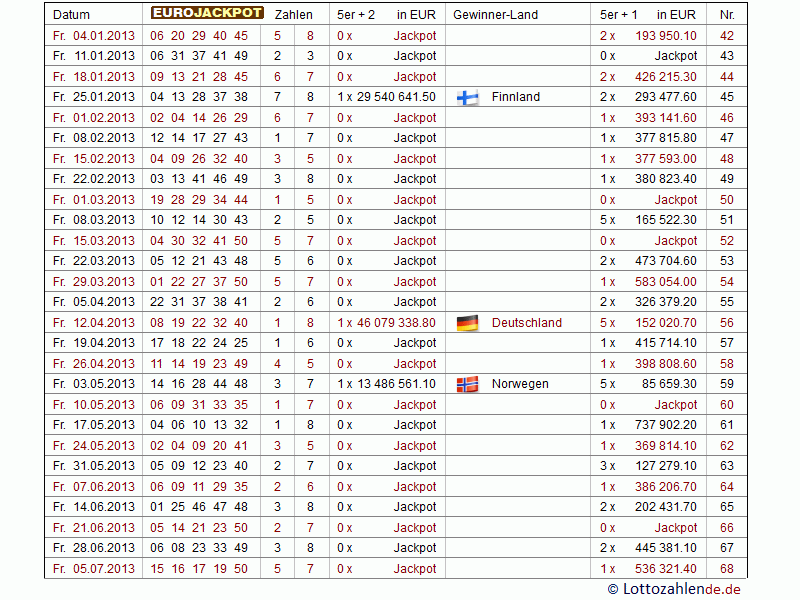Select the Zahlen column header

[293, 15]
